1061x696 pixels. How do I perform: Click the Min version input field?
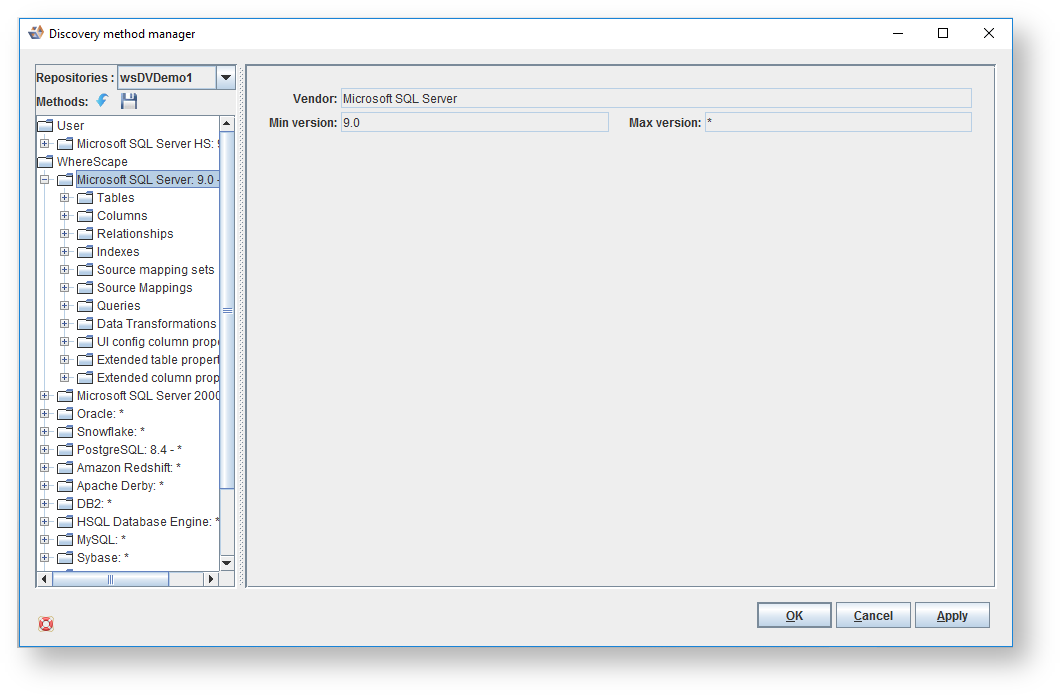click(474, 122)
